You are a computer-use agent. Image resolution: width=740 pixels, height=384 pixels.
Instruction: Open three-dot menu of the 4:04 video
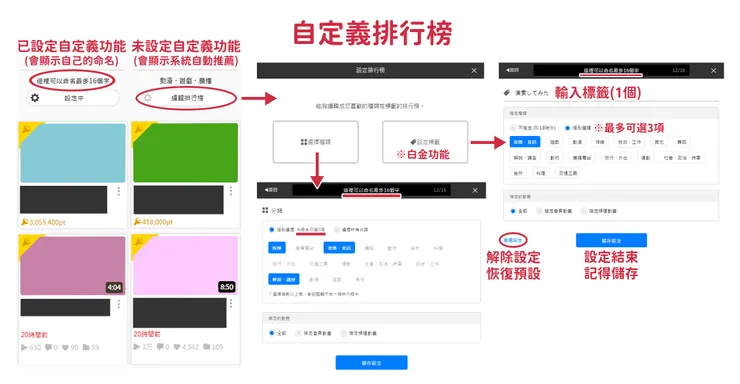point(118,304)
